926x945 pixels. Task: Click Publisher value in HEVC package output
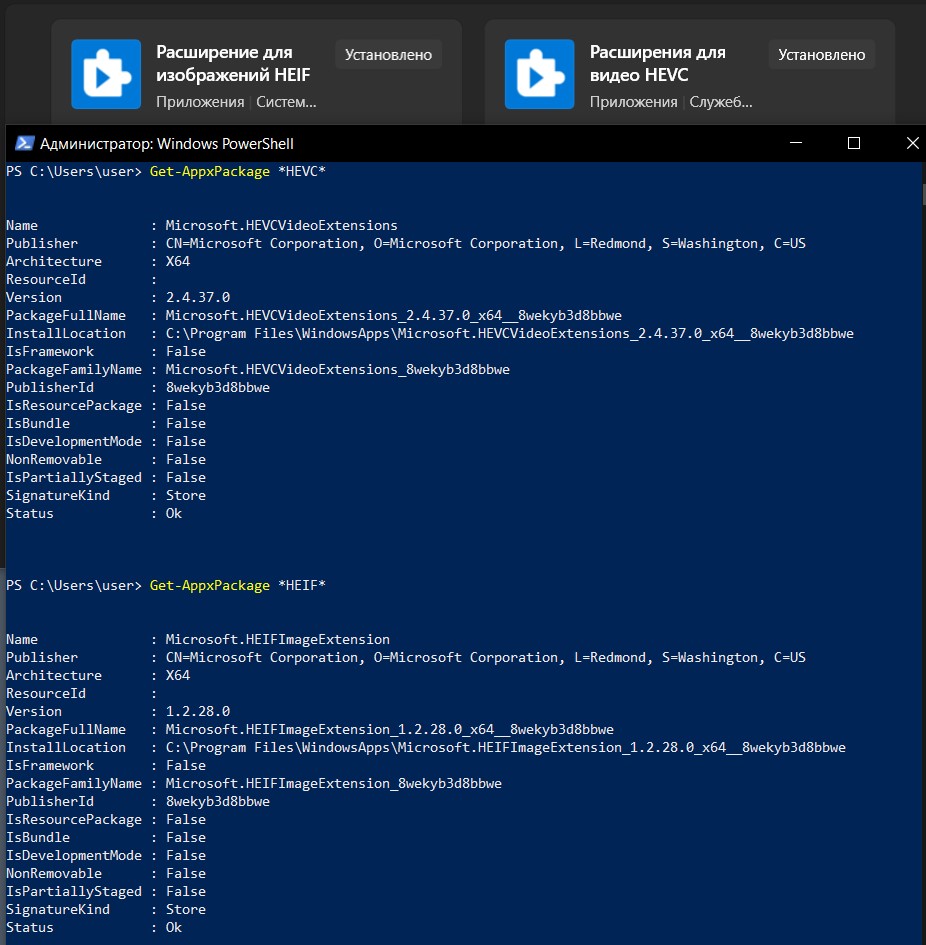486,244
